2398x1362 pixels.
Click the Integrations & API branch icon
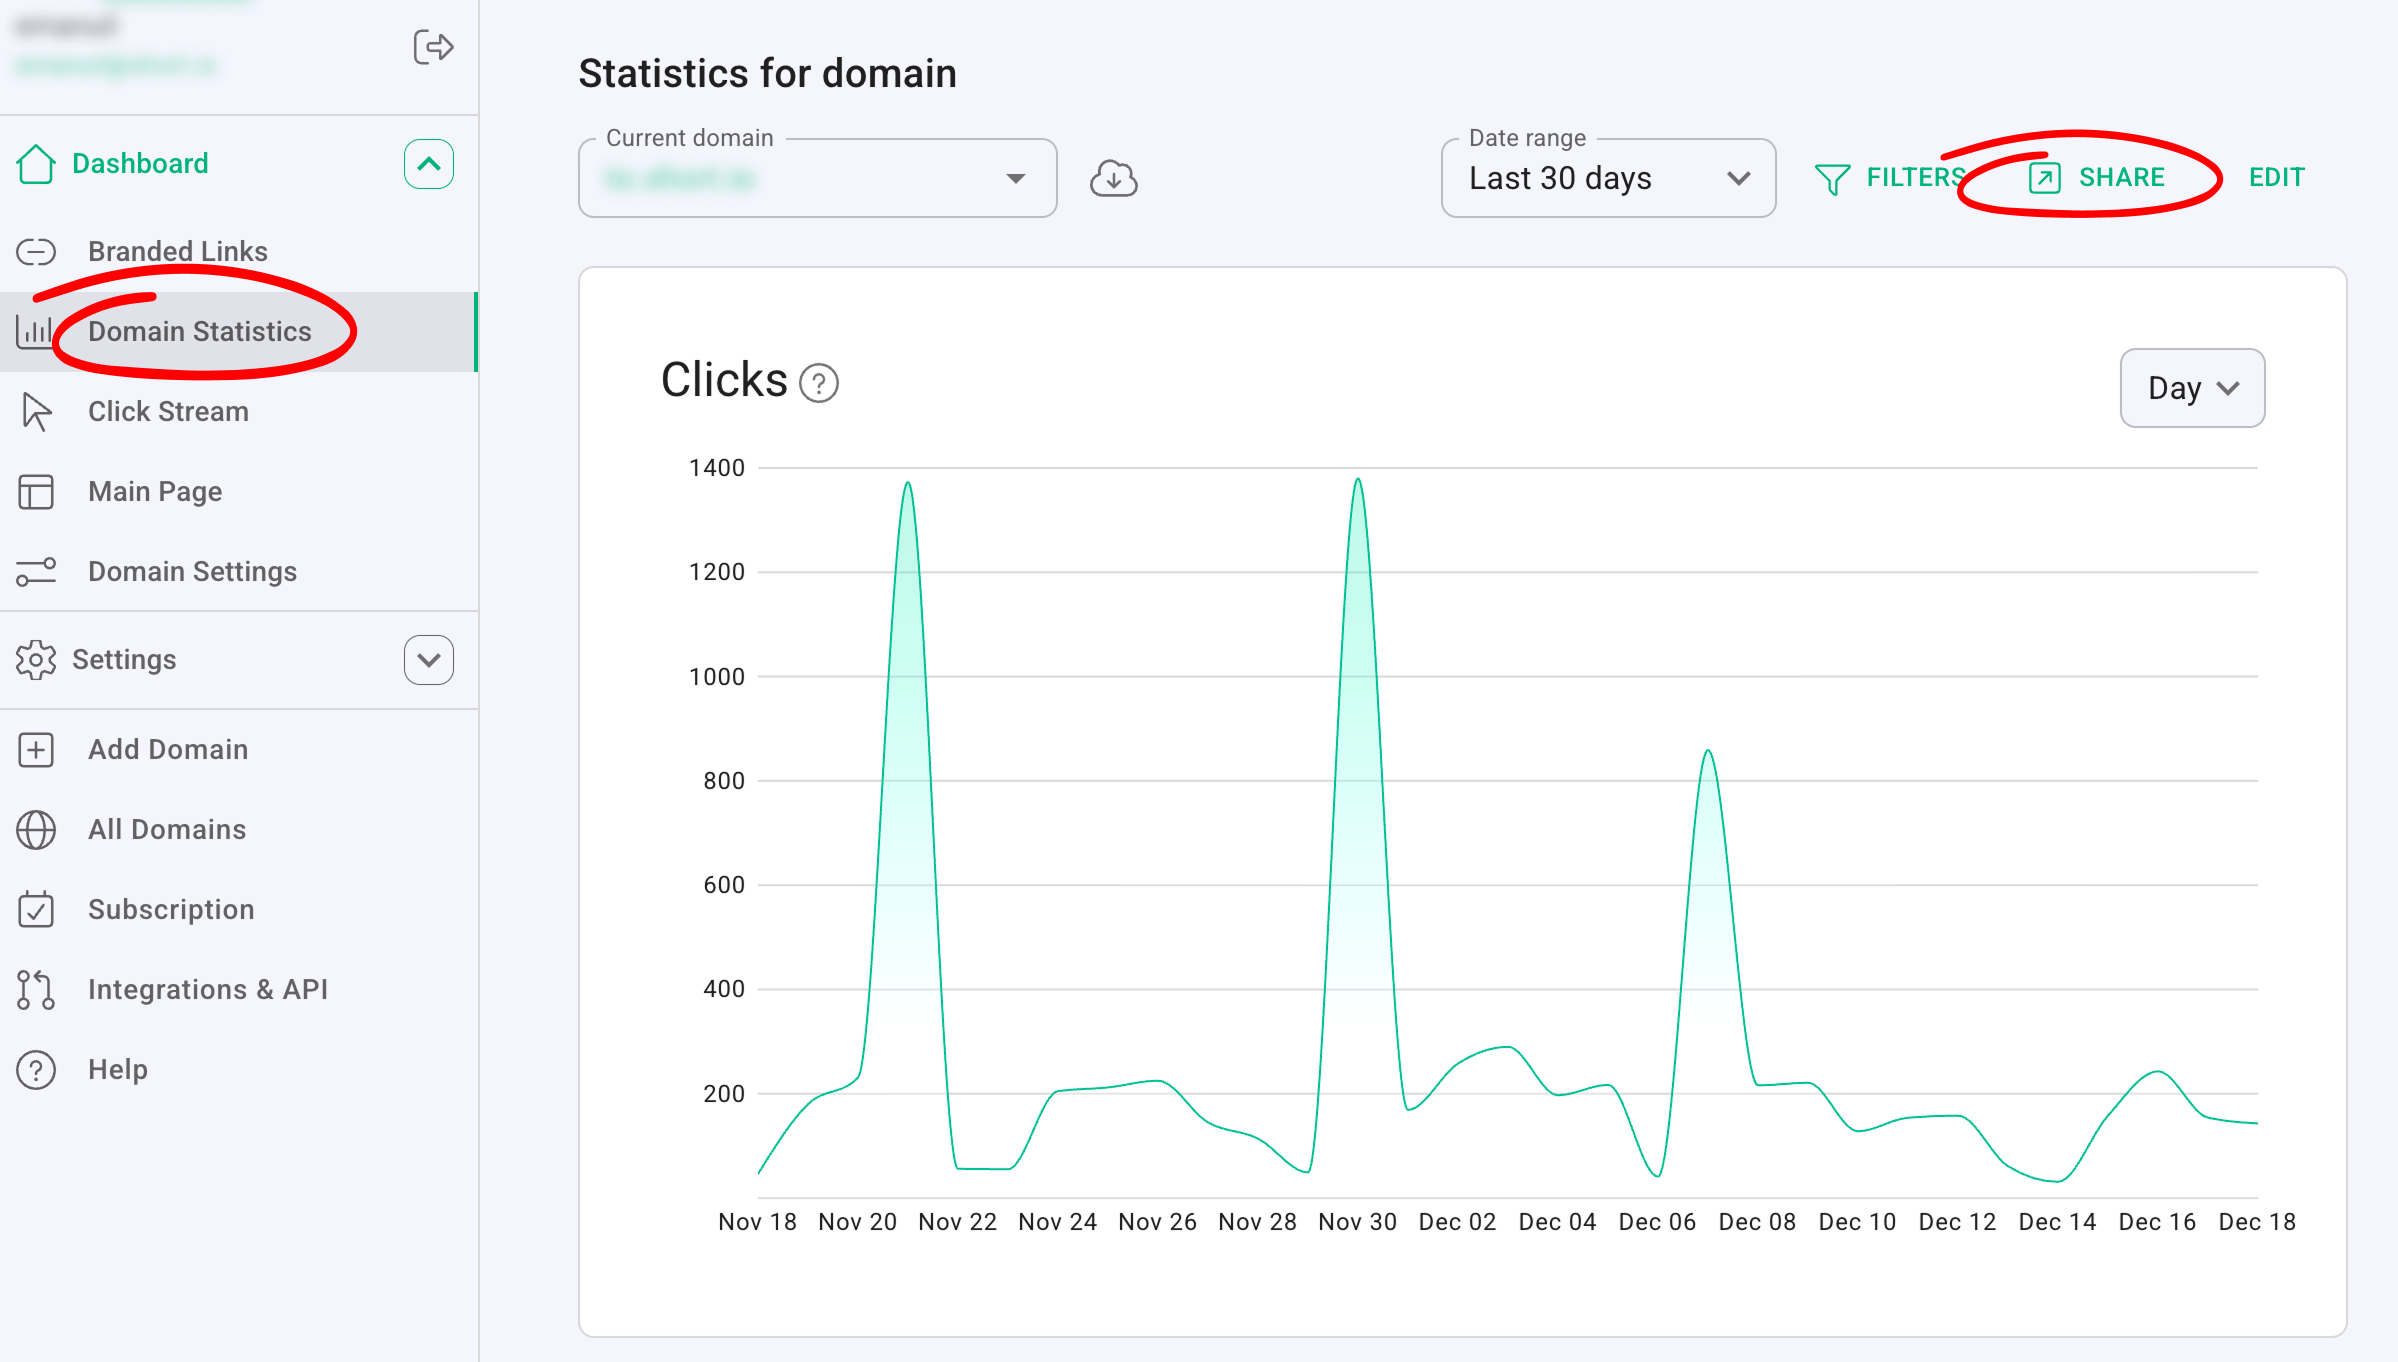(36, 990)
